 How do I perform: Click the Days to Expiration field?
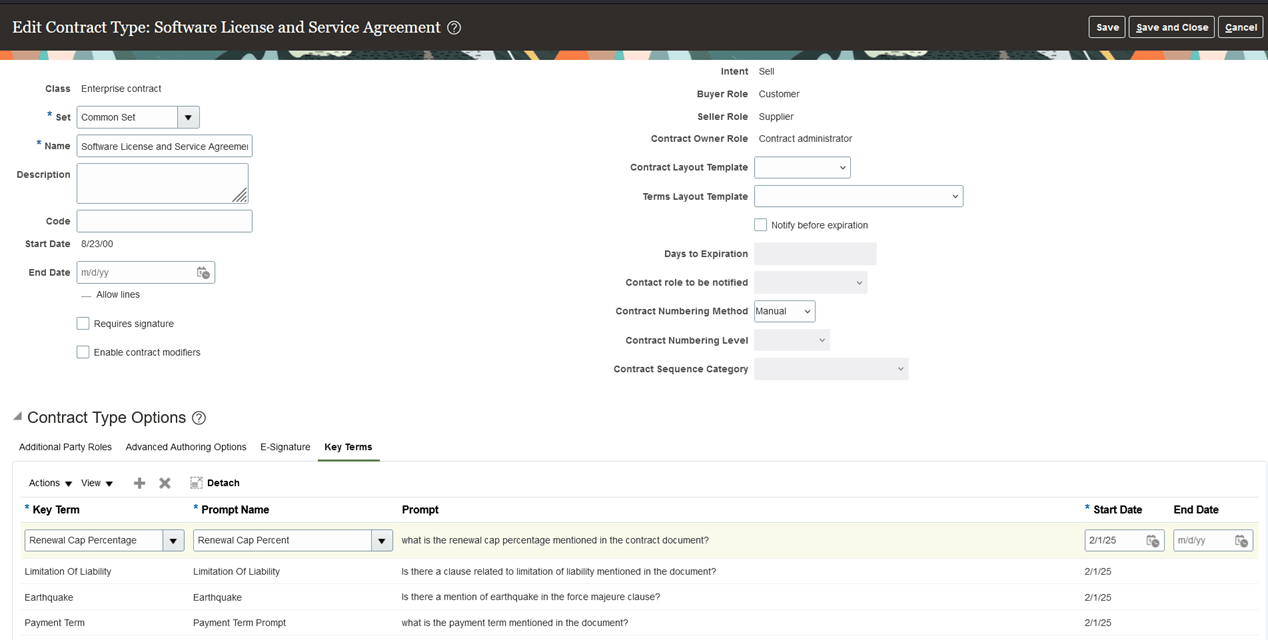click(x=815, y=254)
